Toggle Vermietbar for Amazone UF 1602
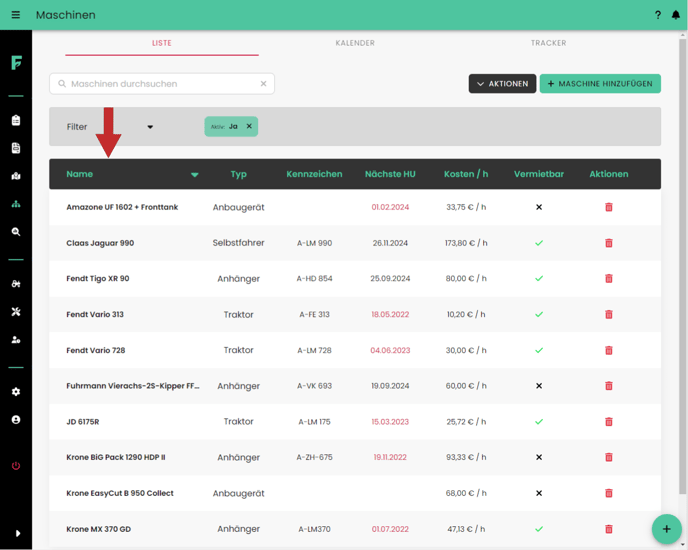 coord(539,207)
